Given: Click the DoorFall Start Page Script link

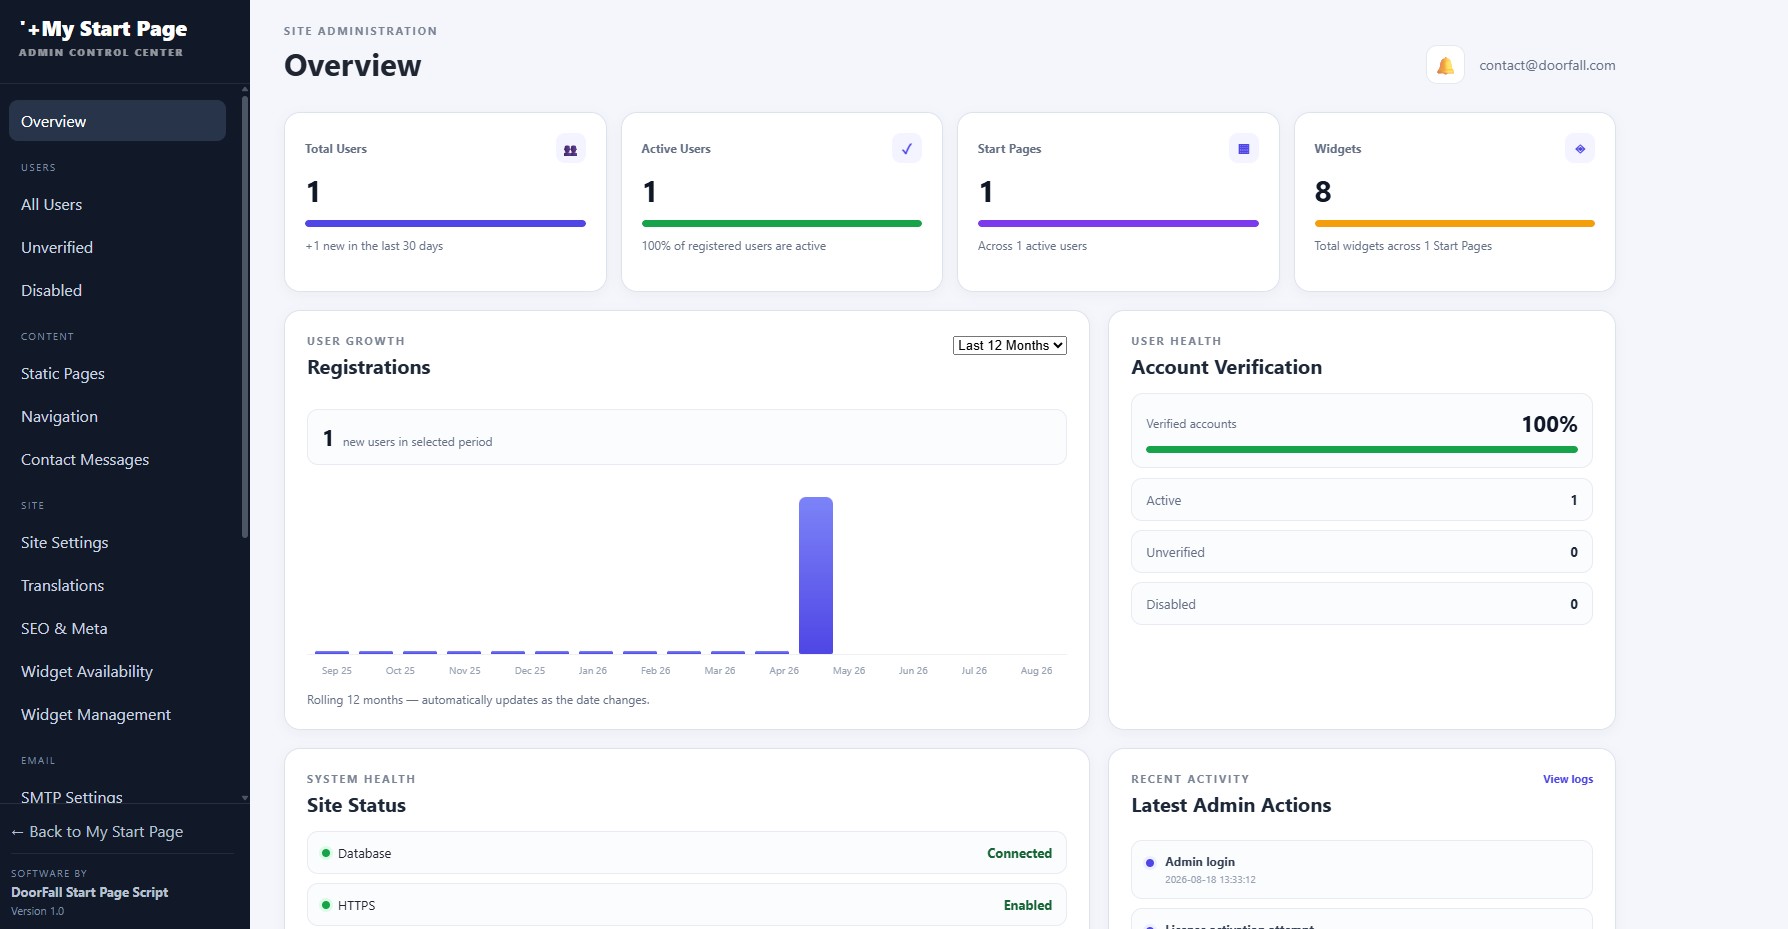Looking at the screenshot, I should tap(89, 892).
